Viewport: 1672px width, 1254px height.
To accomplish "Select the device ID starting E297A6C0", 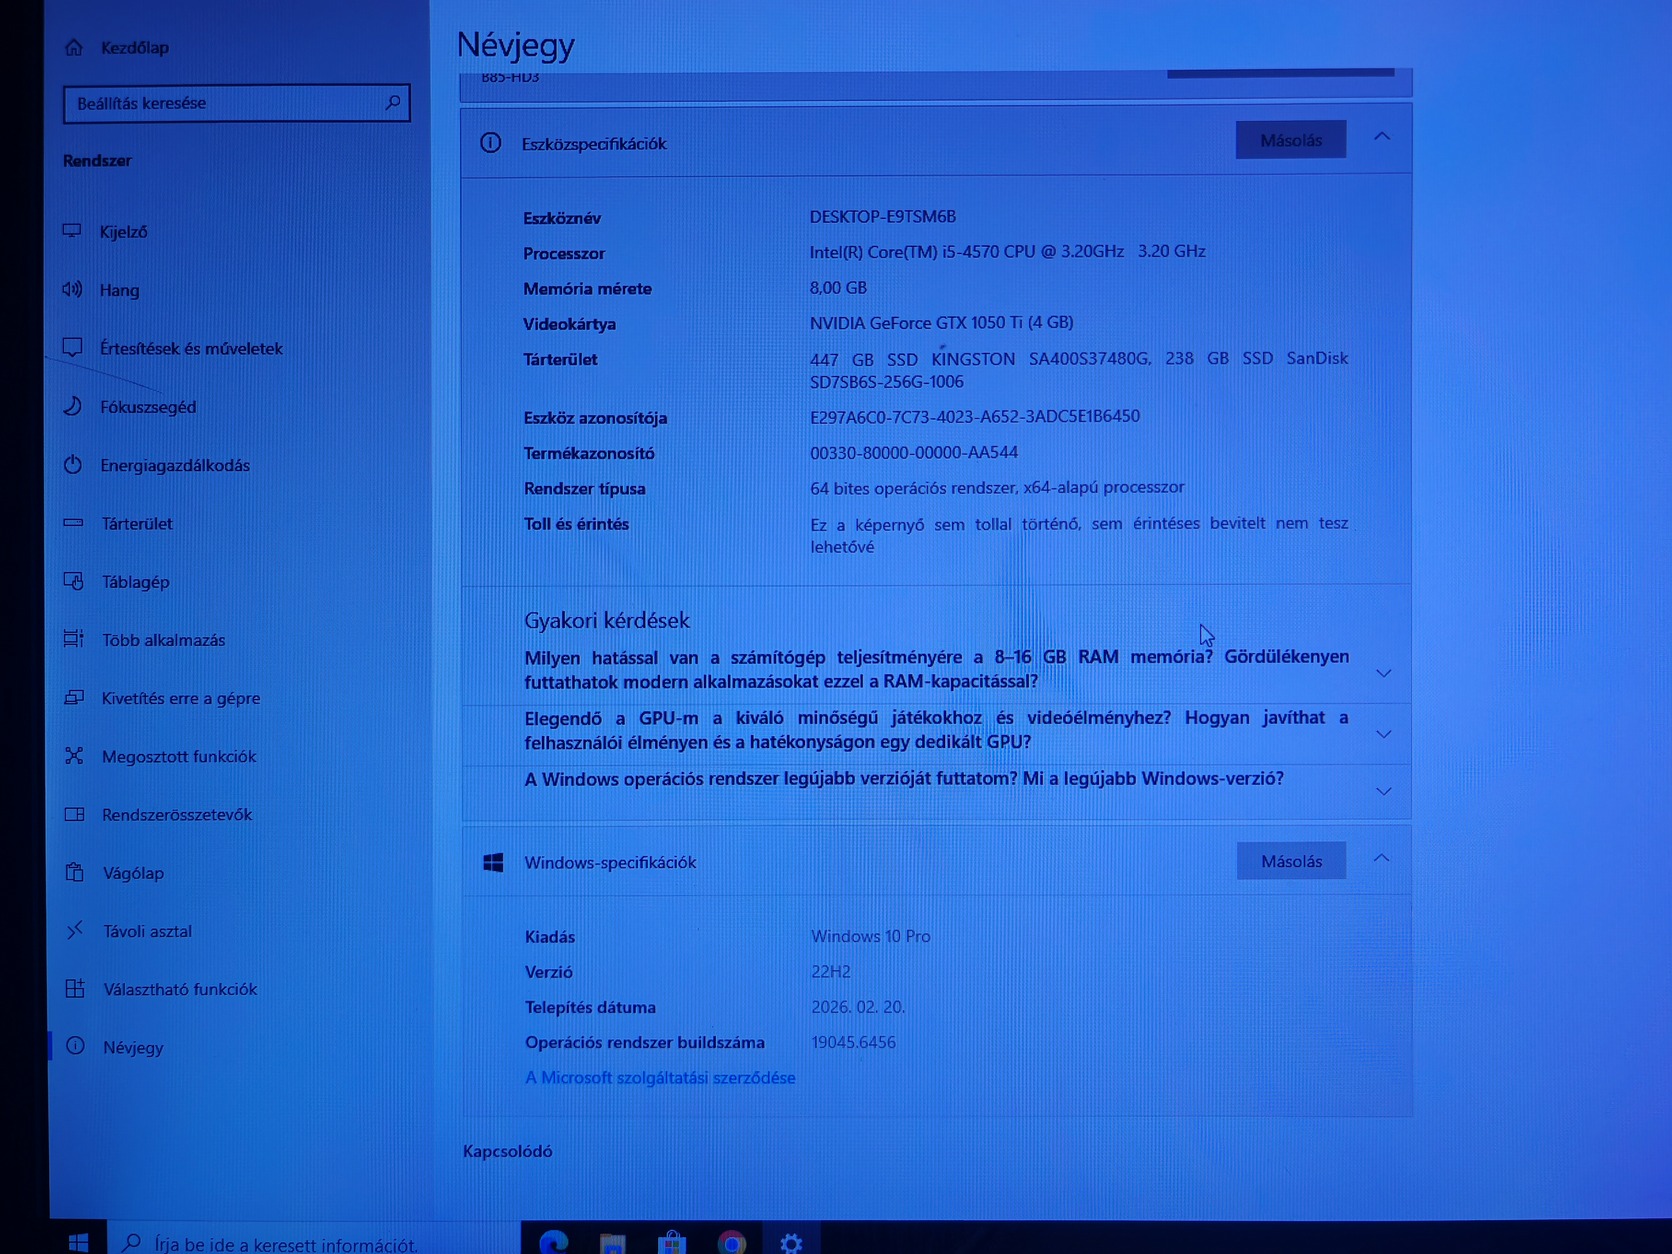I will point(975,416).
